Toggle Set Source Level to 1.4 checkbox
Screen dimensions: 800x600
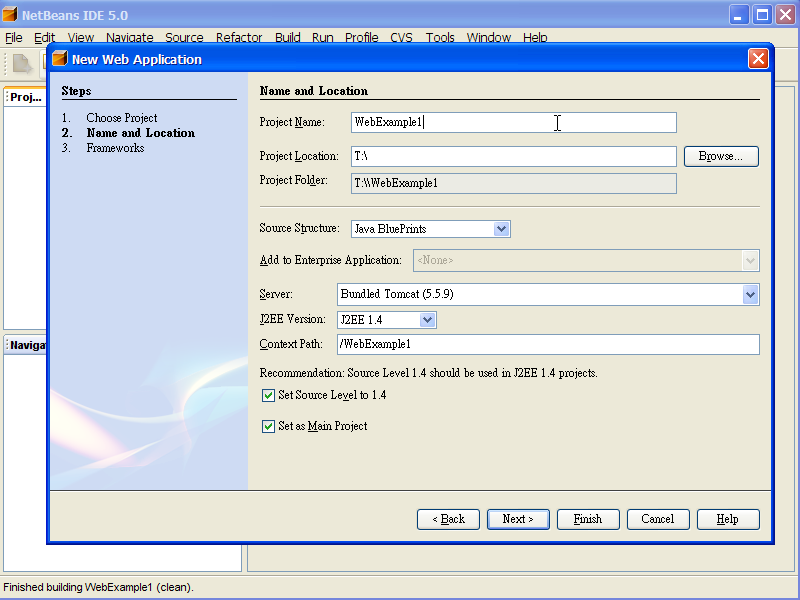[x=268, y=395]
